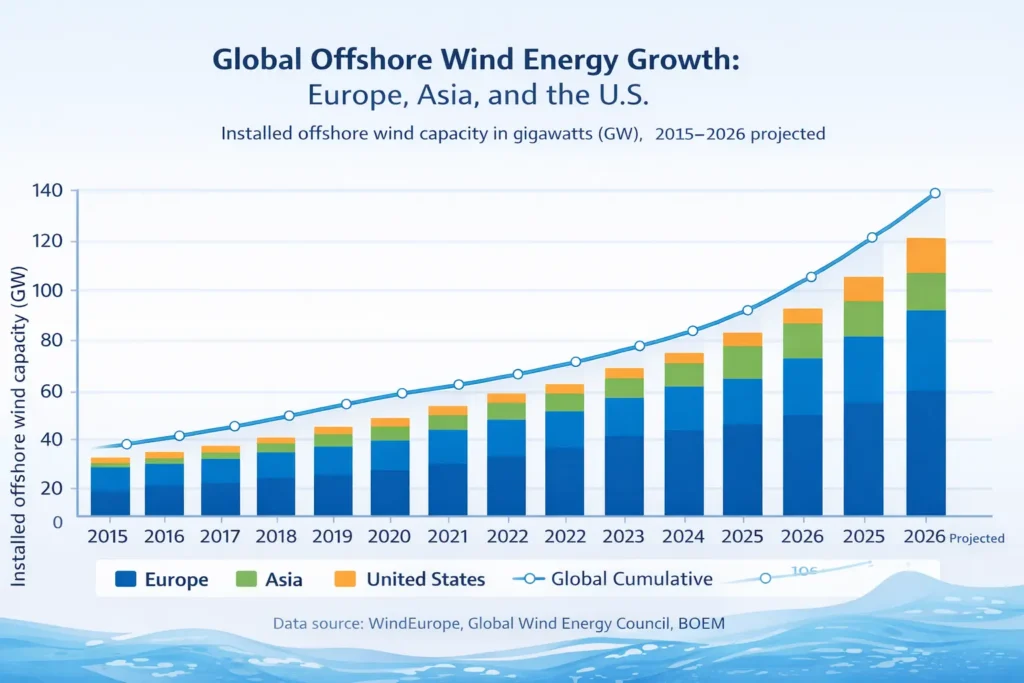Select the orange United States legend swatch

coord(346,579)
